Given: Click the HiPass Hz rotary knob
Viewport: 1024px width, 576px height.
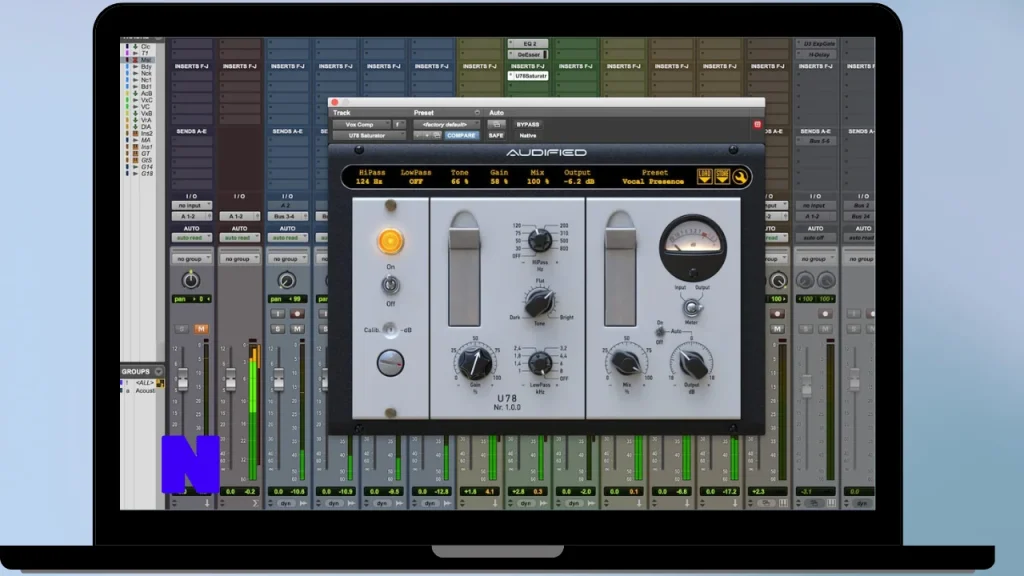Looking at the screenshot, I should click(539, 240).
